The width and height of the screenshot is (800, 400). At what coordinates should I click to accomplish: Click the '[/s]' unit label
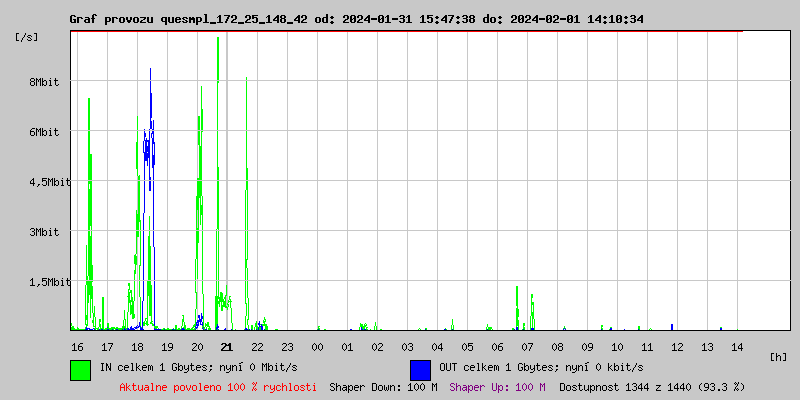tap(27, 37)
